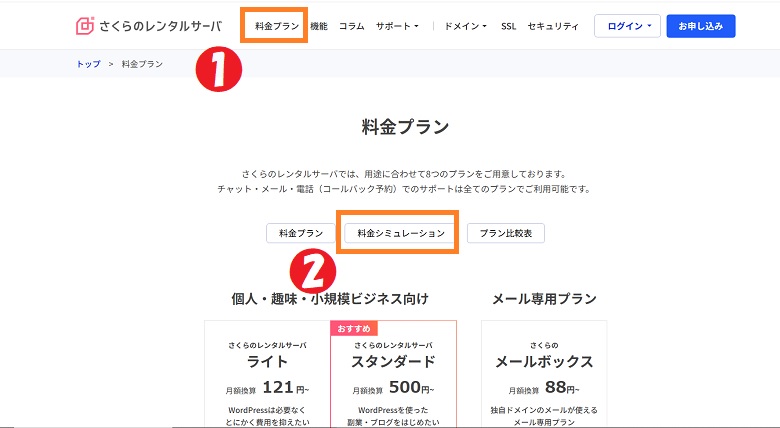Open the セキュリティ navigation item
The height and width of the screenshot is (428, 780).
point(553,26)
